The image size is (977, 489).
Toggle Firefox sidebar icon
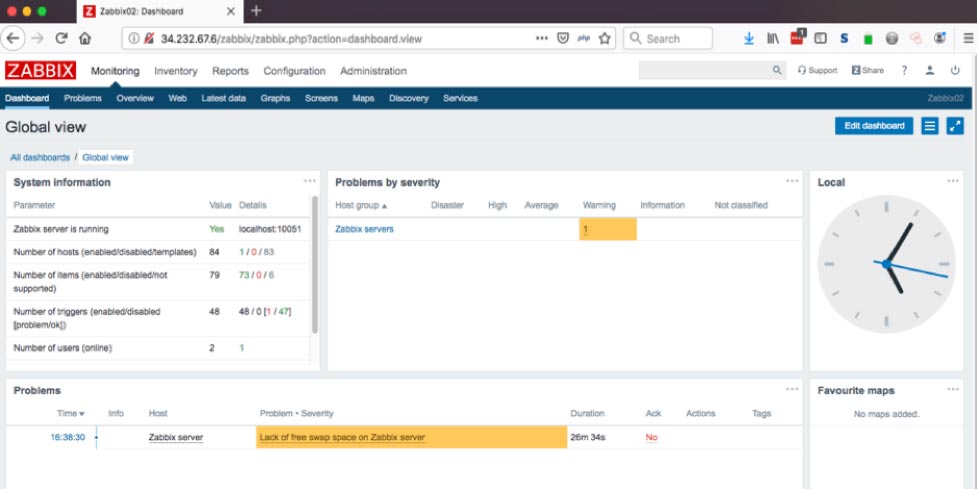coord(821,39)
